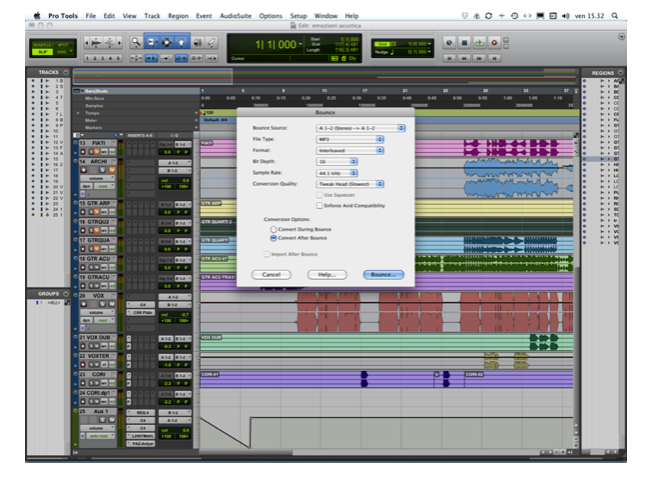Open the Sample Rate dropdown

(337, 173)
